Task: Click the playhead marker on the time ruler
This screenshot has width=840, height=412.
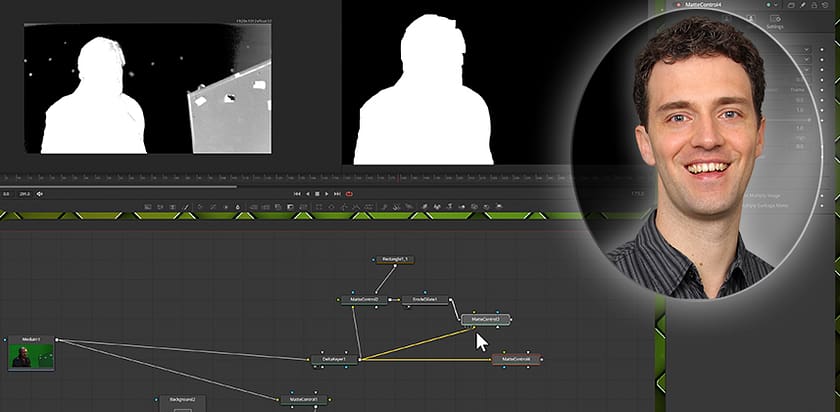Action: [x=399, y=177]
